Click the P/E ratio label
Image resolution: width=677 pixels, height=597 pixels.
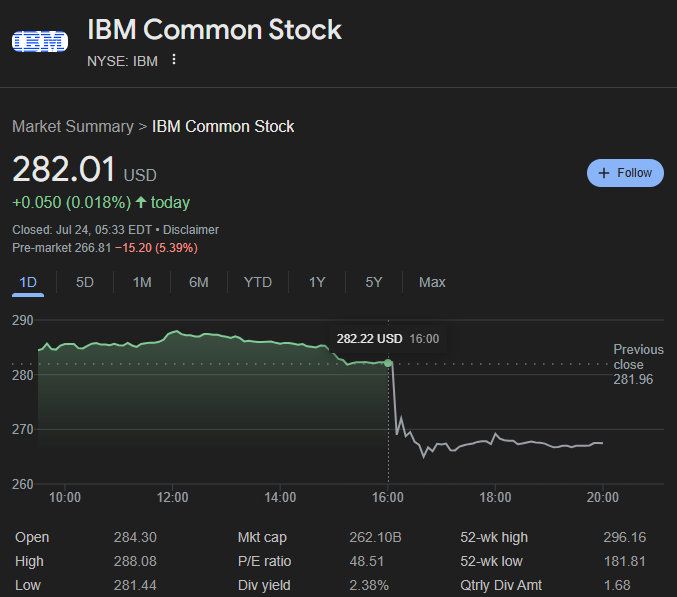click(x=264, y=561)
